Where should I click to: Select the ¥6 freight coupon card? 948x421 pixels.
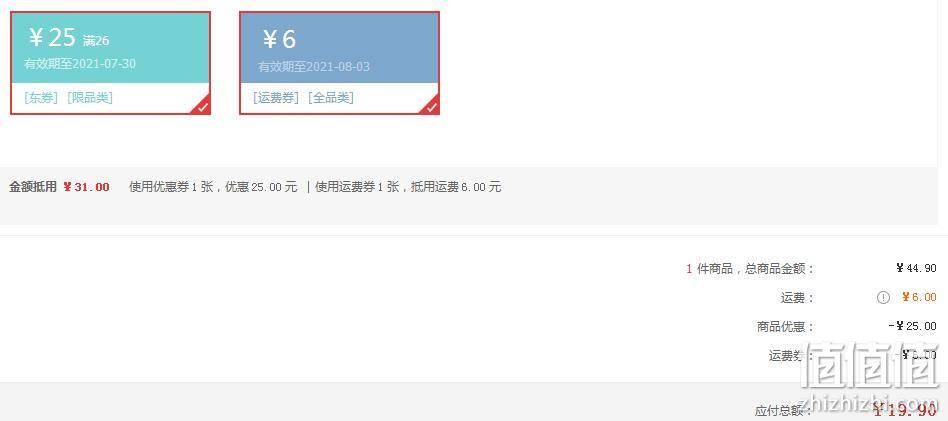click(339, 63)
